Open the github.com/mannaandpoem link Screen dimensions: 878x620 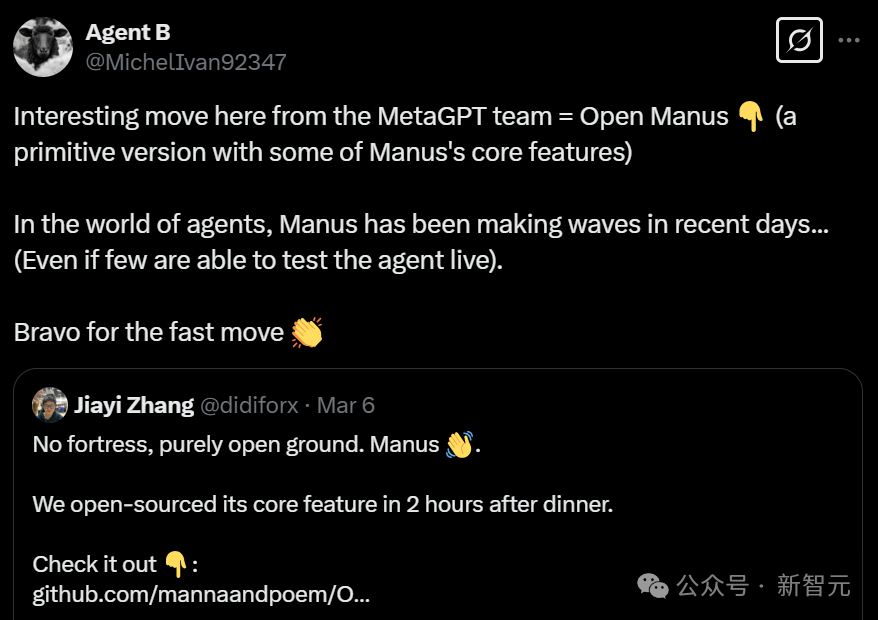pyautogui.click(x=201, y=594)
